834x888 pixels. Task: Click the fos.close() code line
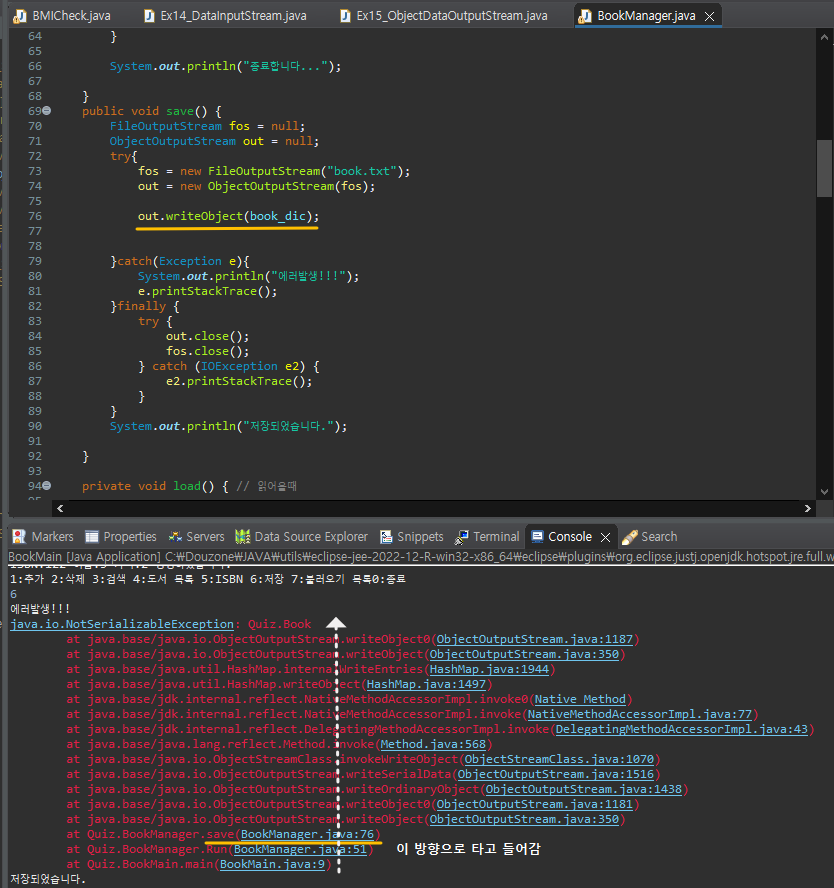tap(207, 351)
